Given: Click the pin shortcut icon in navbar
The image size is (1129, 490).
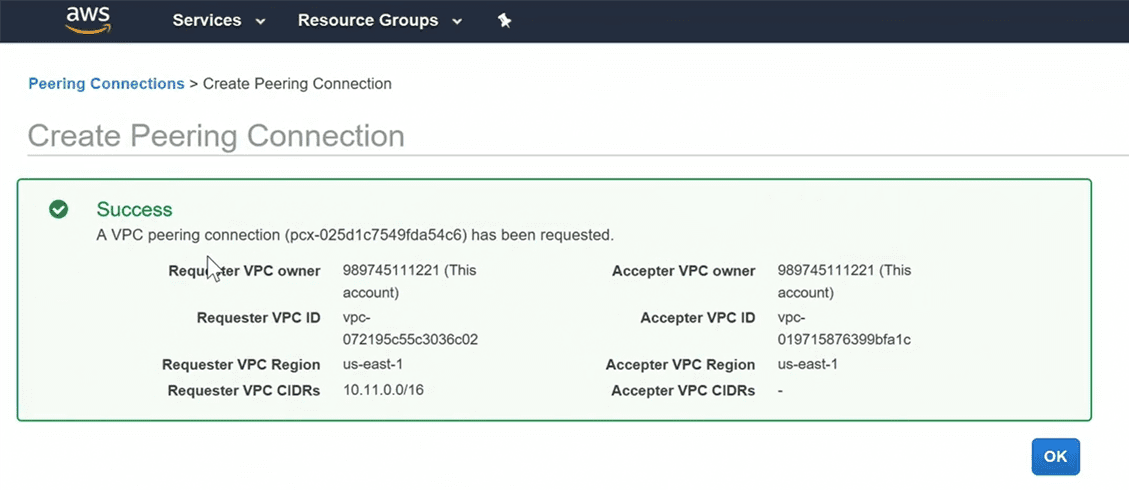Looking at the screenshot, I should tap(505, 21).
